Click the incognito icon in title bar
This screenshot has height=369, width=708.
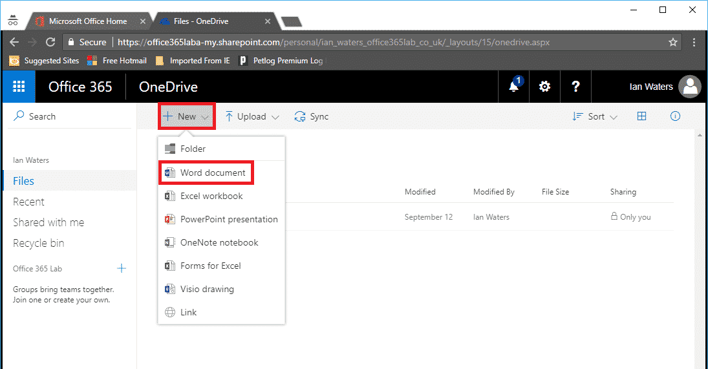[13, 21]
